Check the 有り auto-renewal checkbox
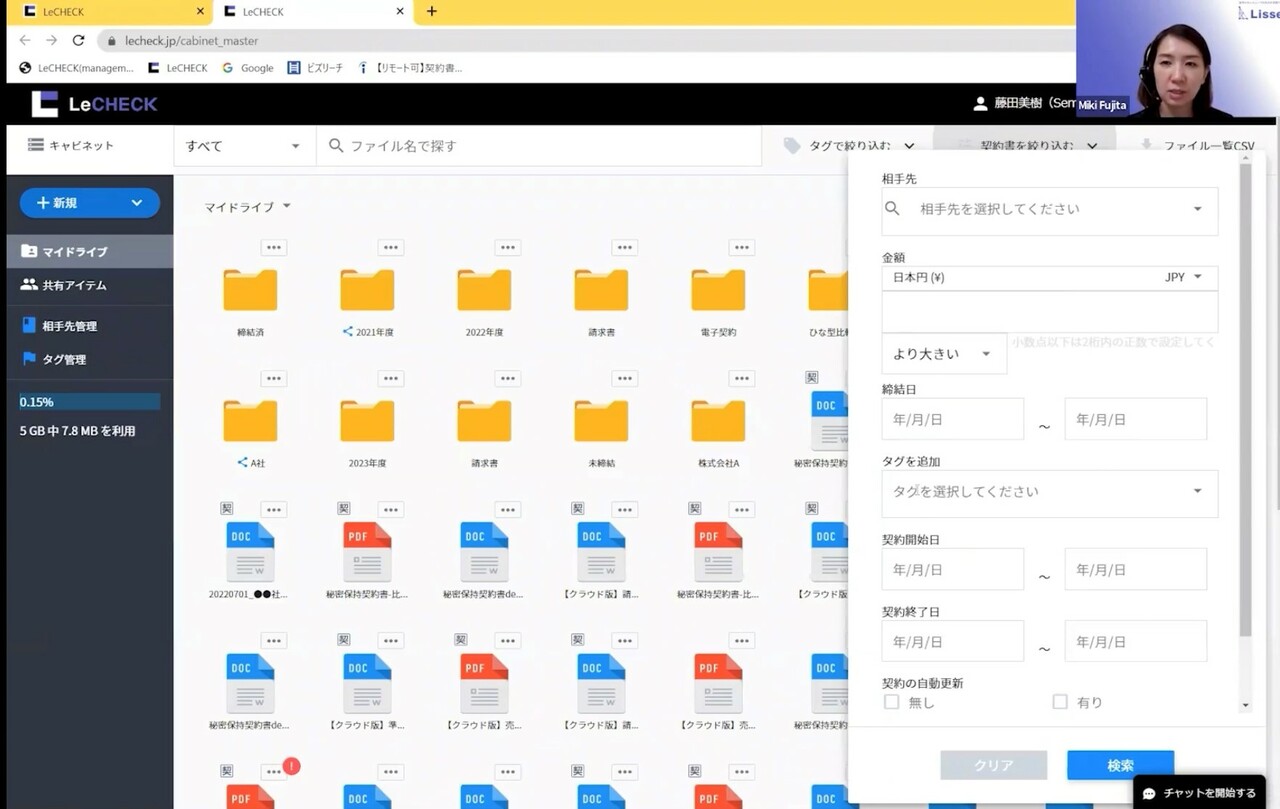The width and height of the screenshot is (1280, 809). tap(1060, 702)
